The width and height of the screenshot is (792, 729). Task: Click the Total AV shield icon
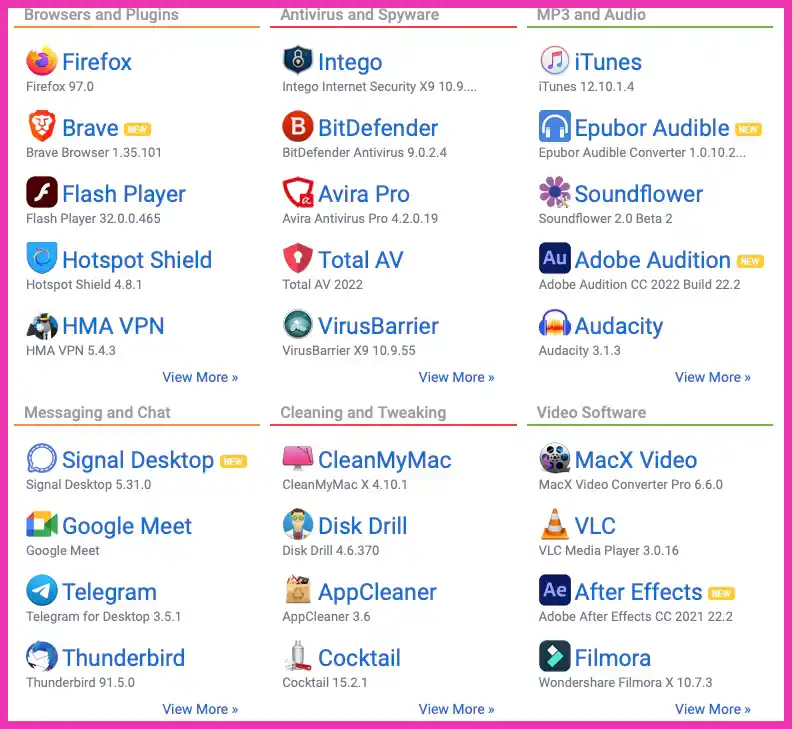coord(298,258)
